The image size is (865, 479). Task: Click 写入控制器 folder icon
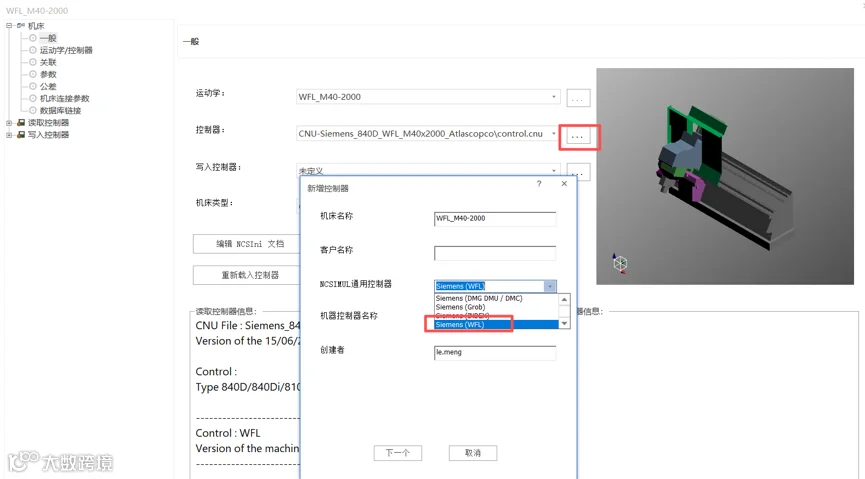(21, 135)
